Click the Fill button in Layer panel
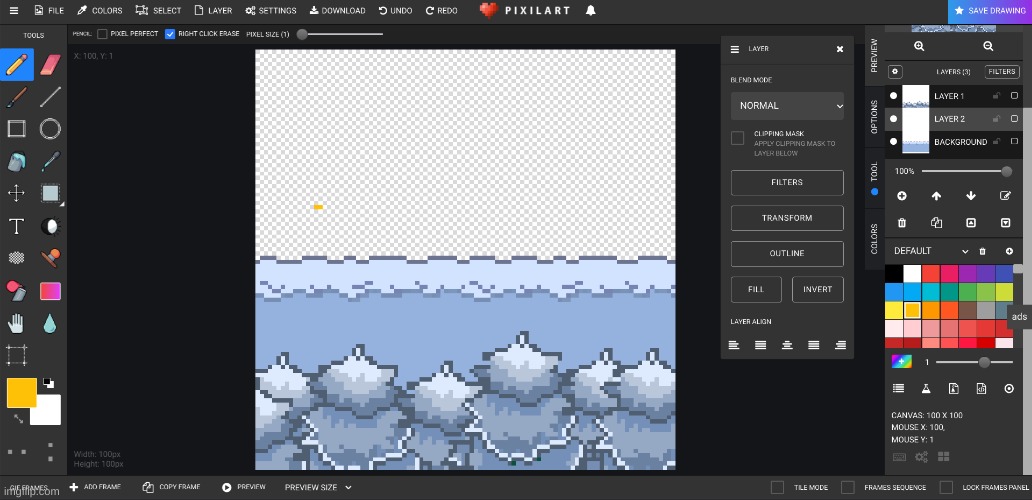The height and width of the screenshot is (500, 1032). pos(756,289)
